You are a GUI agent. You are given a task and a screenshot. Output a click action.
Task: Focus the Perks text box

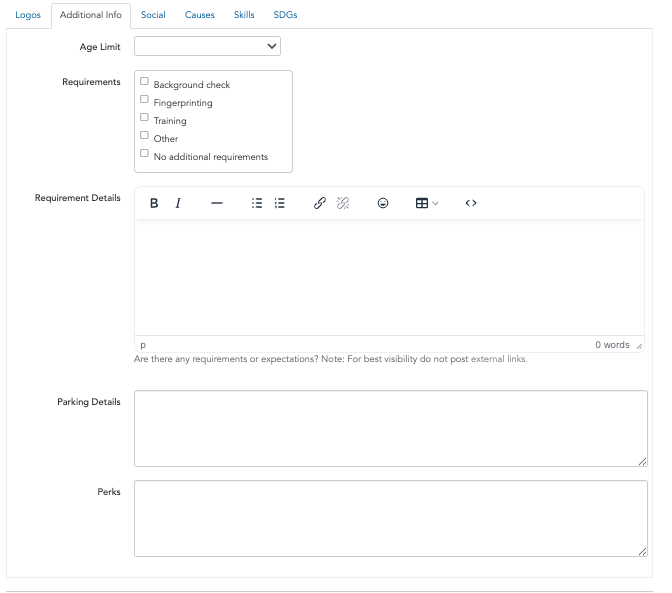click(391, 518)
